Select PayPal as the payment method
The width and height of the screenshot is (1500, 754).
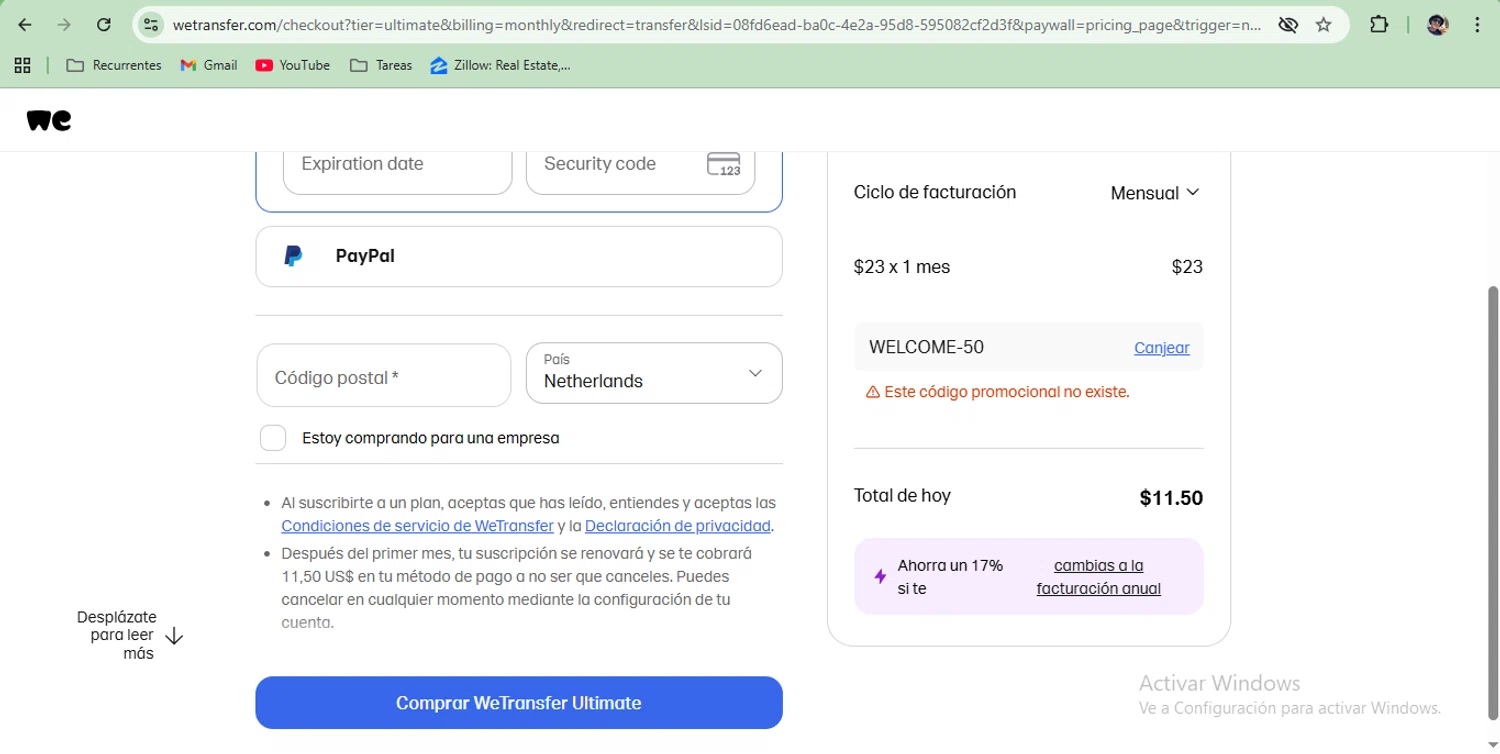coord(519,256)
